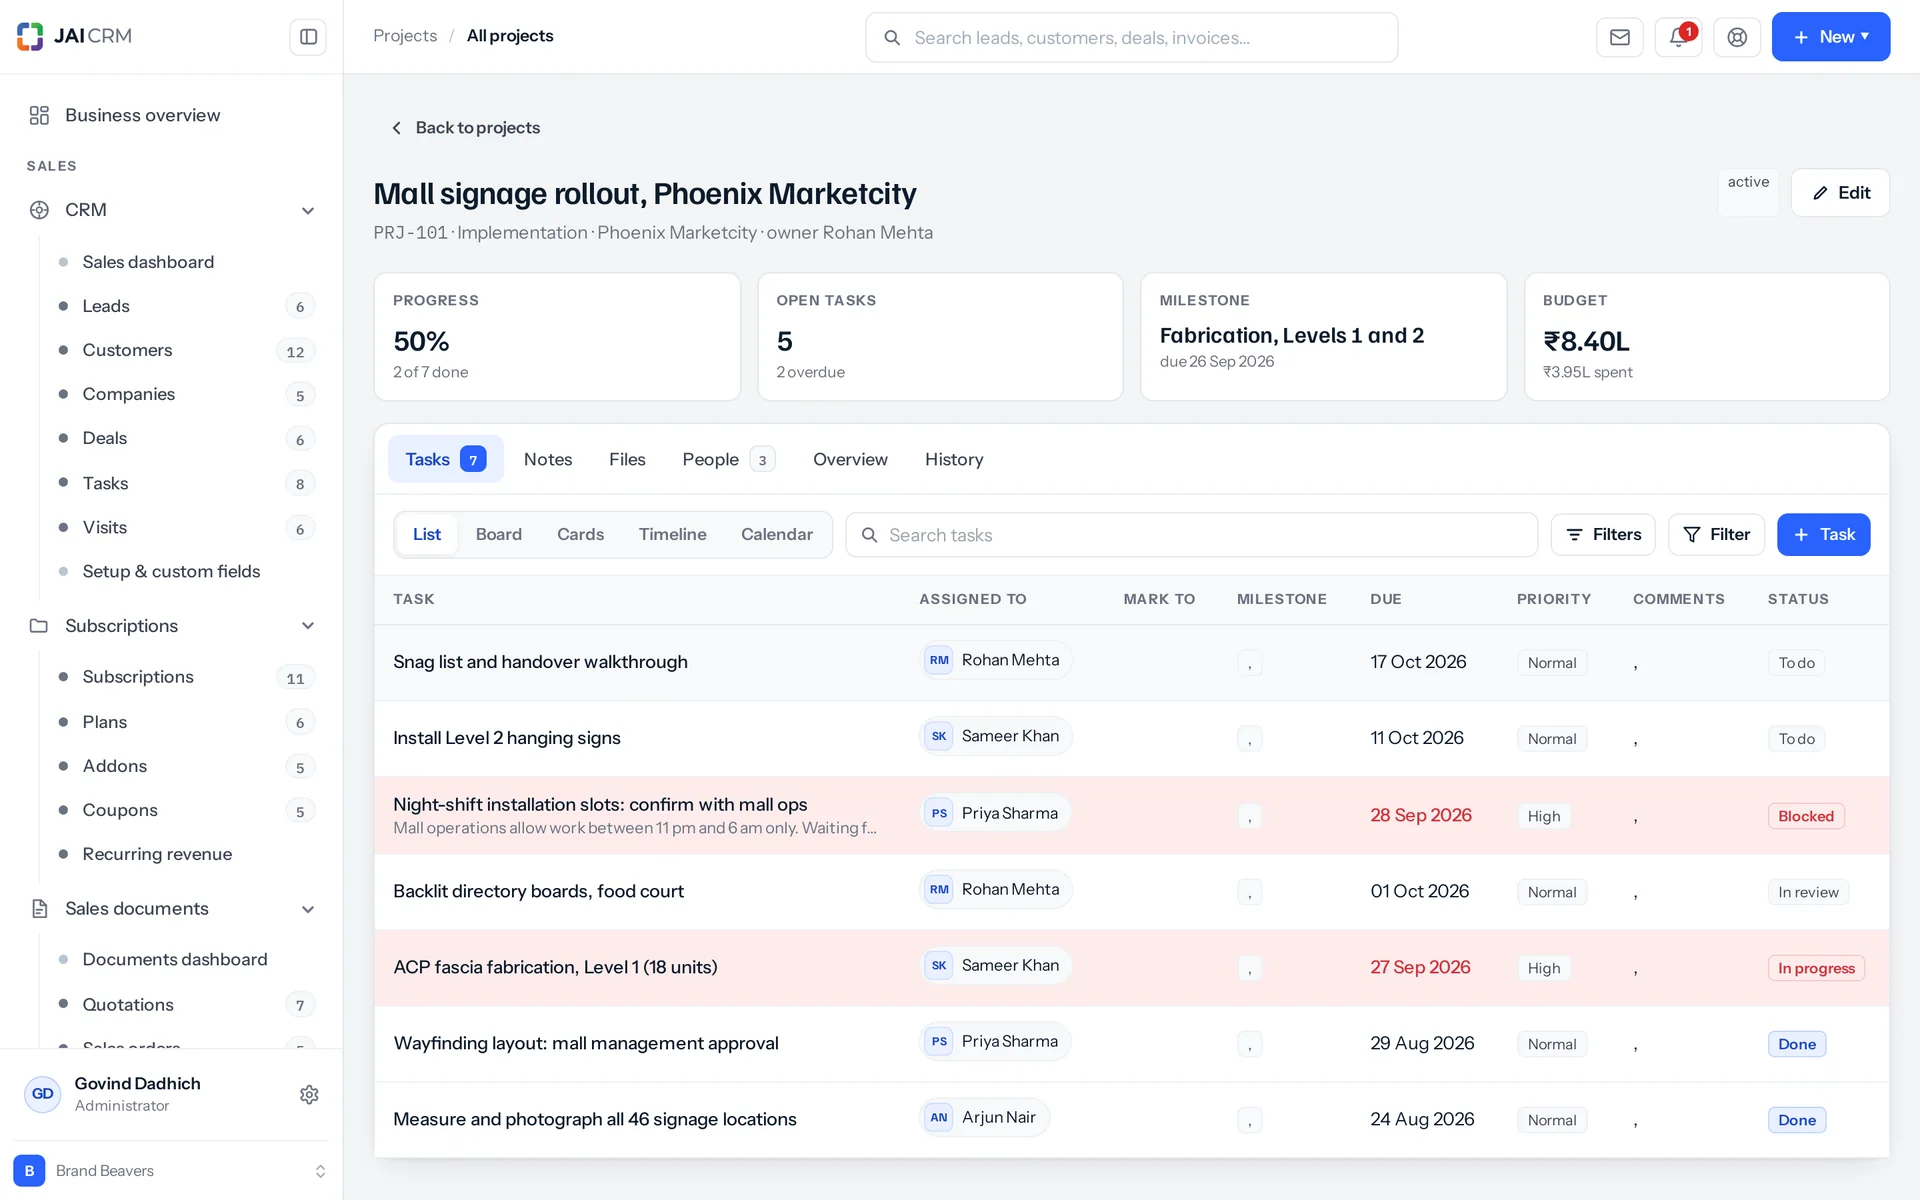
Task: Open the Filters options button
Action: pos(1603,535)
